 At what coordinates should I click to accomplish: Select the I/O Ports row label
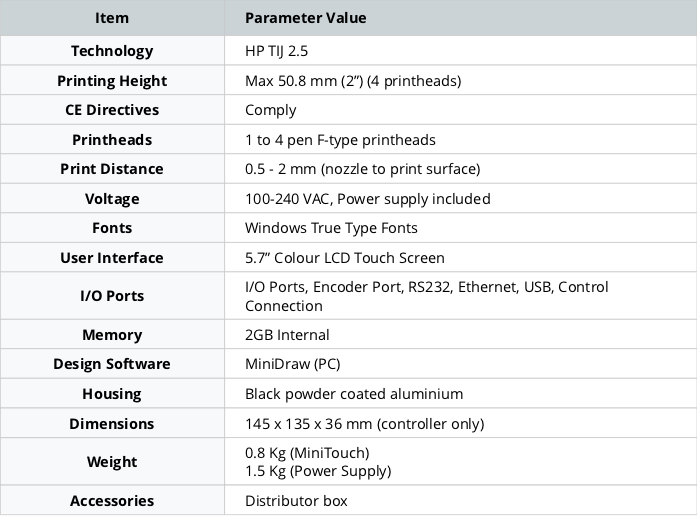[x=112, y=296]
